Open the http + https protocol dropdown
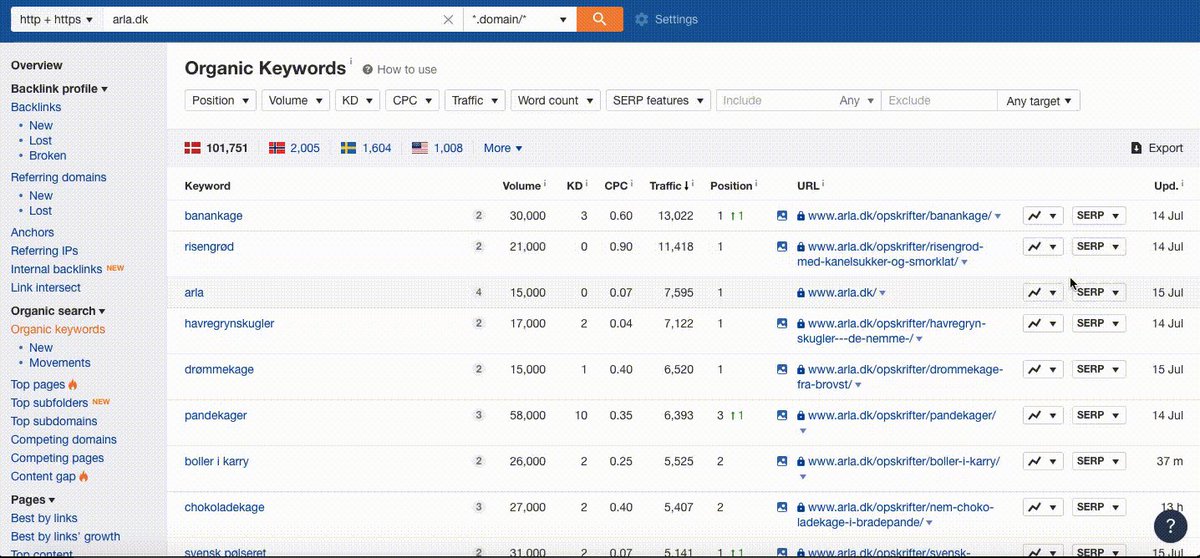The width and height of the screenshot is (1200, 558). 58,19
